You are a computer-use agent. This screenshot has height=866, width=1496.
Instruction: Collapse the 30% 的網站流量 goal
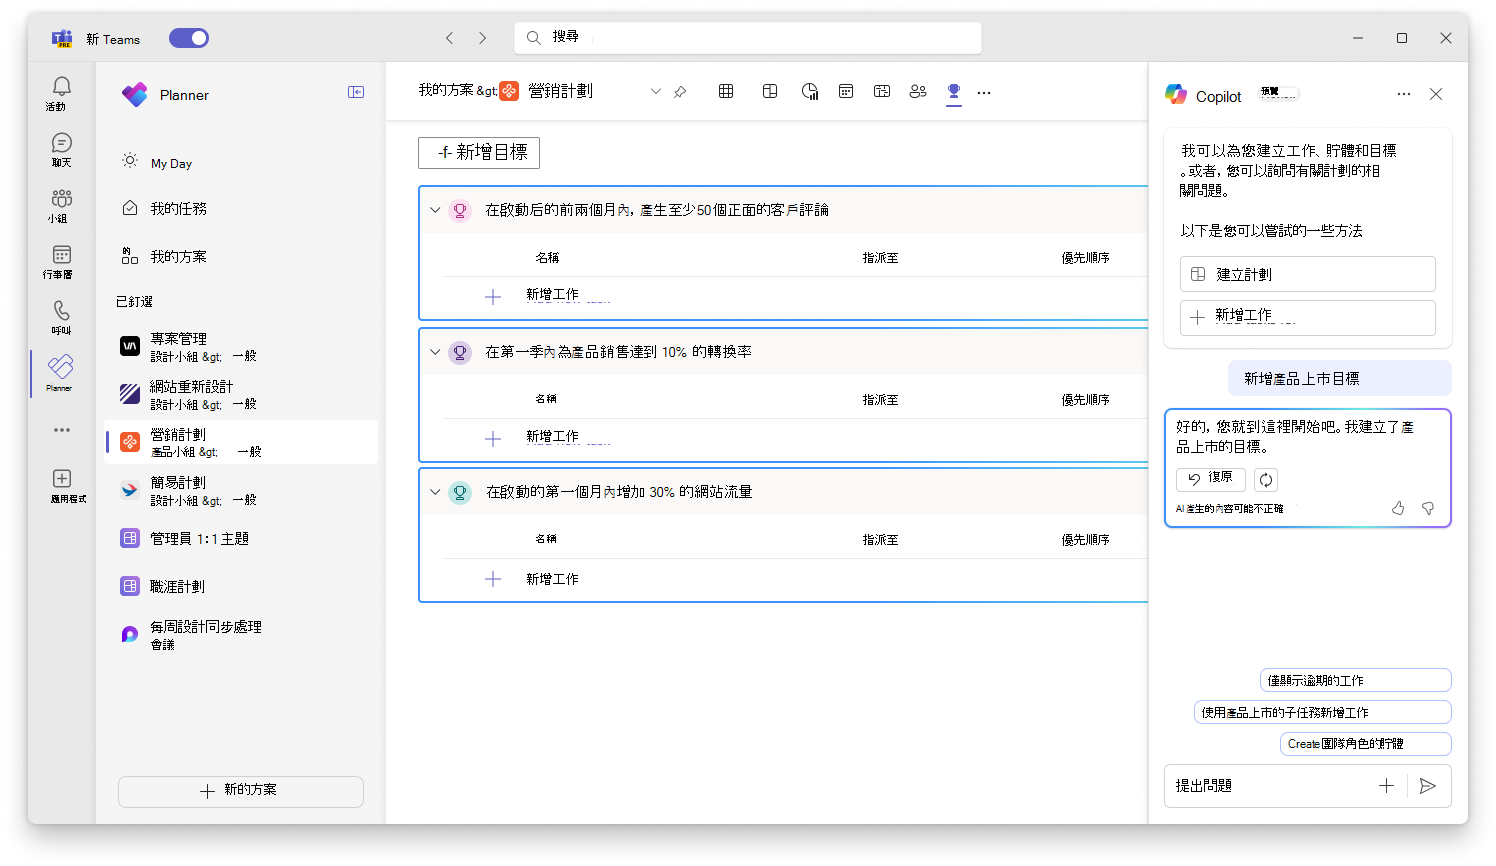(x=435, y=492)
